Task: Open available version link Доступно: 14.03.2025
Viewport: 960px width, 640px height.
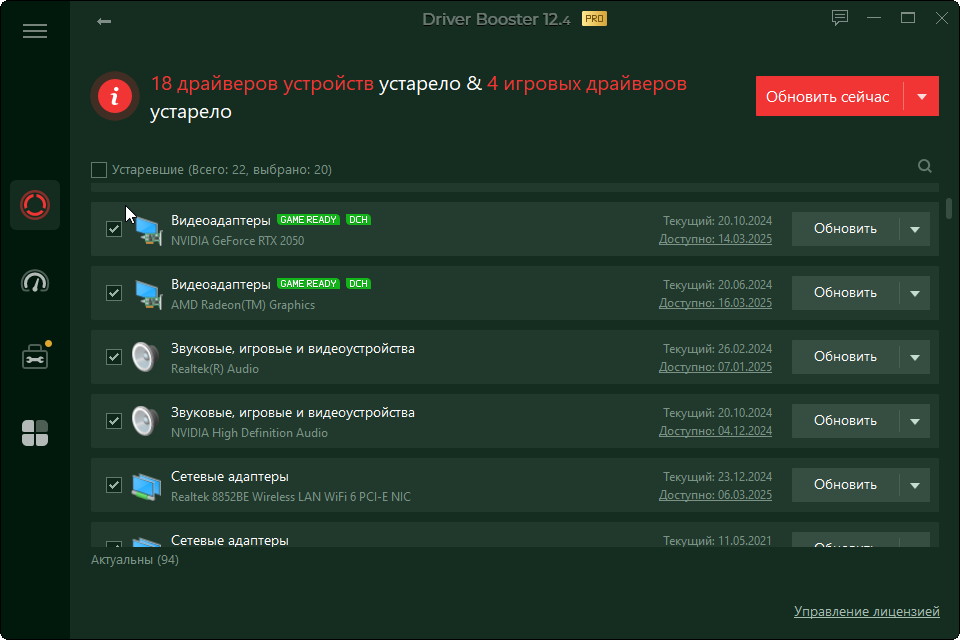Action: pos(715,239)
